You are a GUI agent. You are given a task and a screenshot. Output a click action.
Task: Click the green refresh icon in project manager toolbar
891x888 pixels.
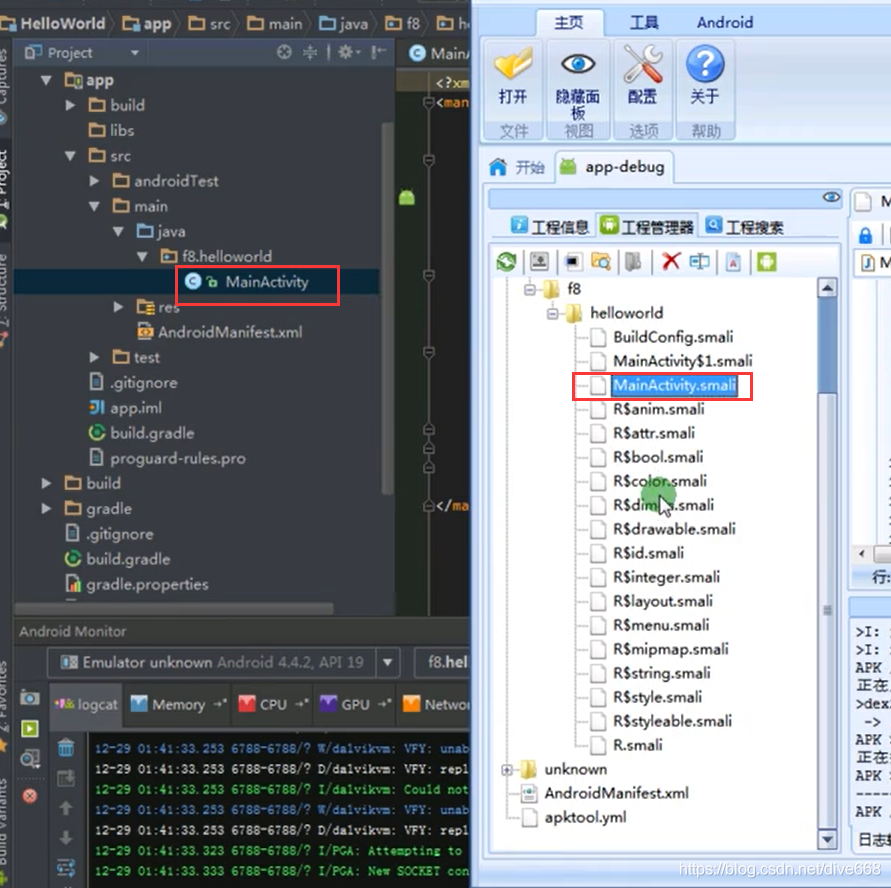[x=506, y=262]
